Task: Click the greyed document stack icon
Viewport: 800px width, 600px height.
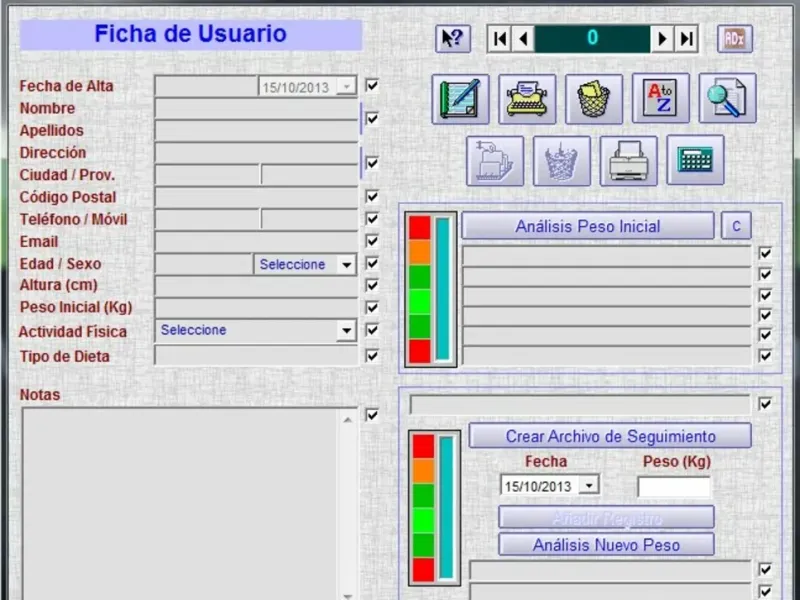Action: tap(495, 161)
